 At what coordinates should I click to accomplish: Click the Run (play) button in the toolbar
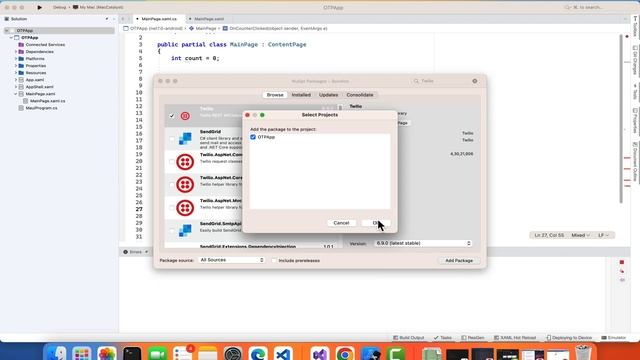click(x=40, y=7)
